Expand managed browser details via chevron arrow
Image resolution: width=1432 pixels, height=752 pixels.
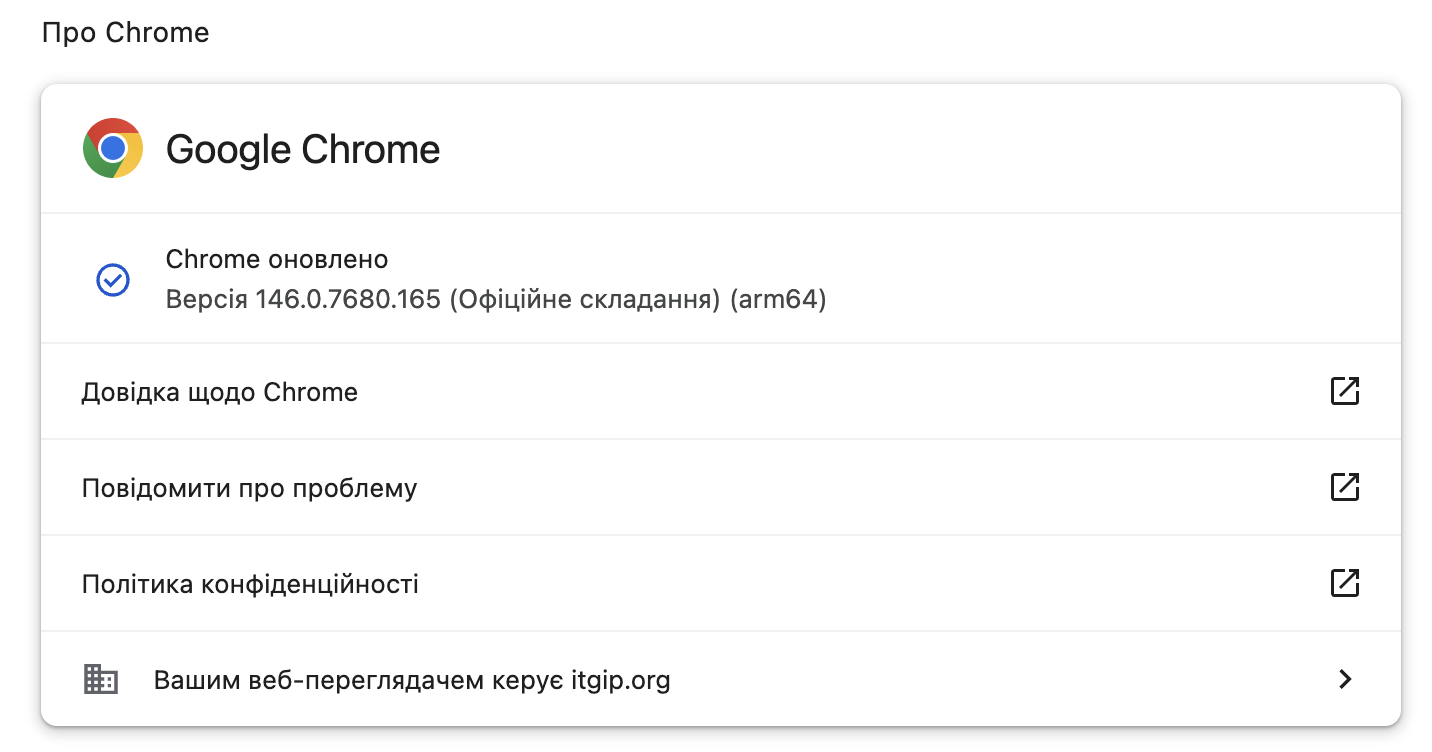pos(1345,680)
